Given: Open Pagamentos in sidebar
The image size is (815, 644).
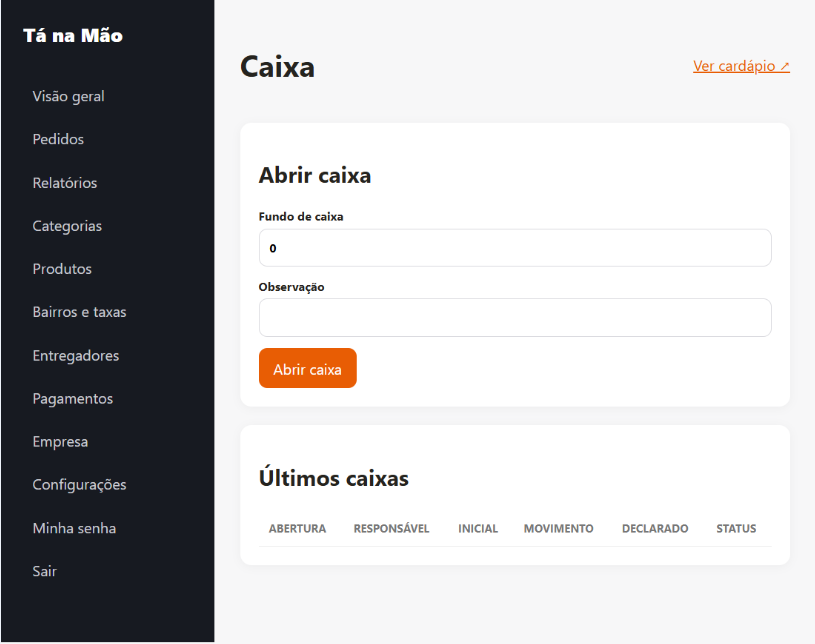Looking at the screenshot, I should (x=72, y=399).
